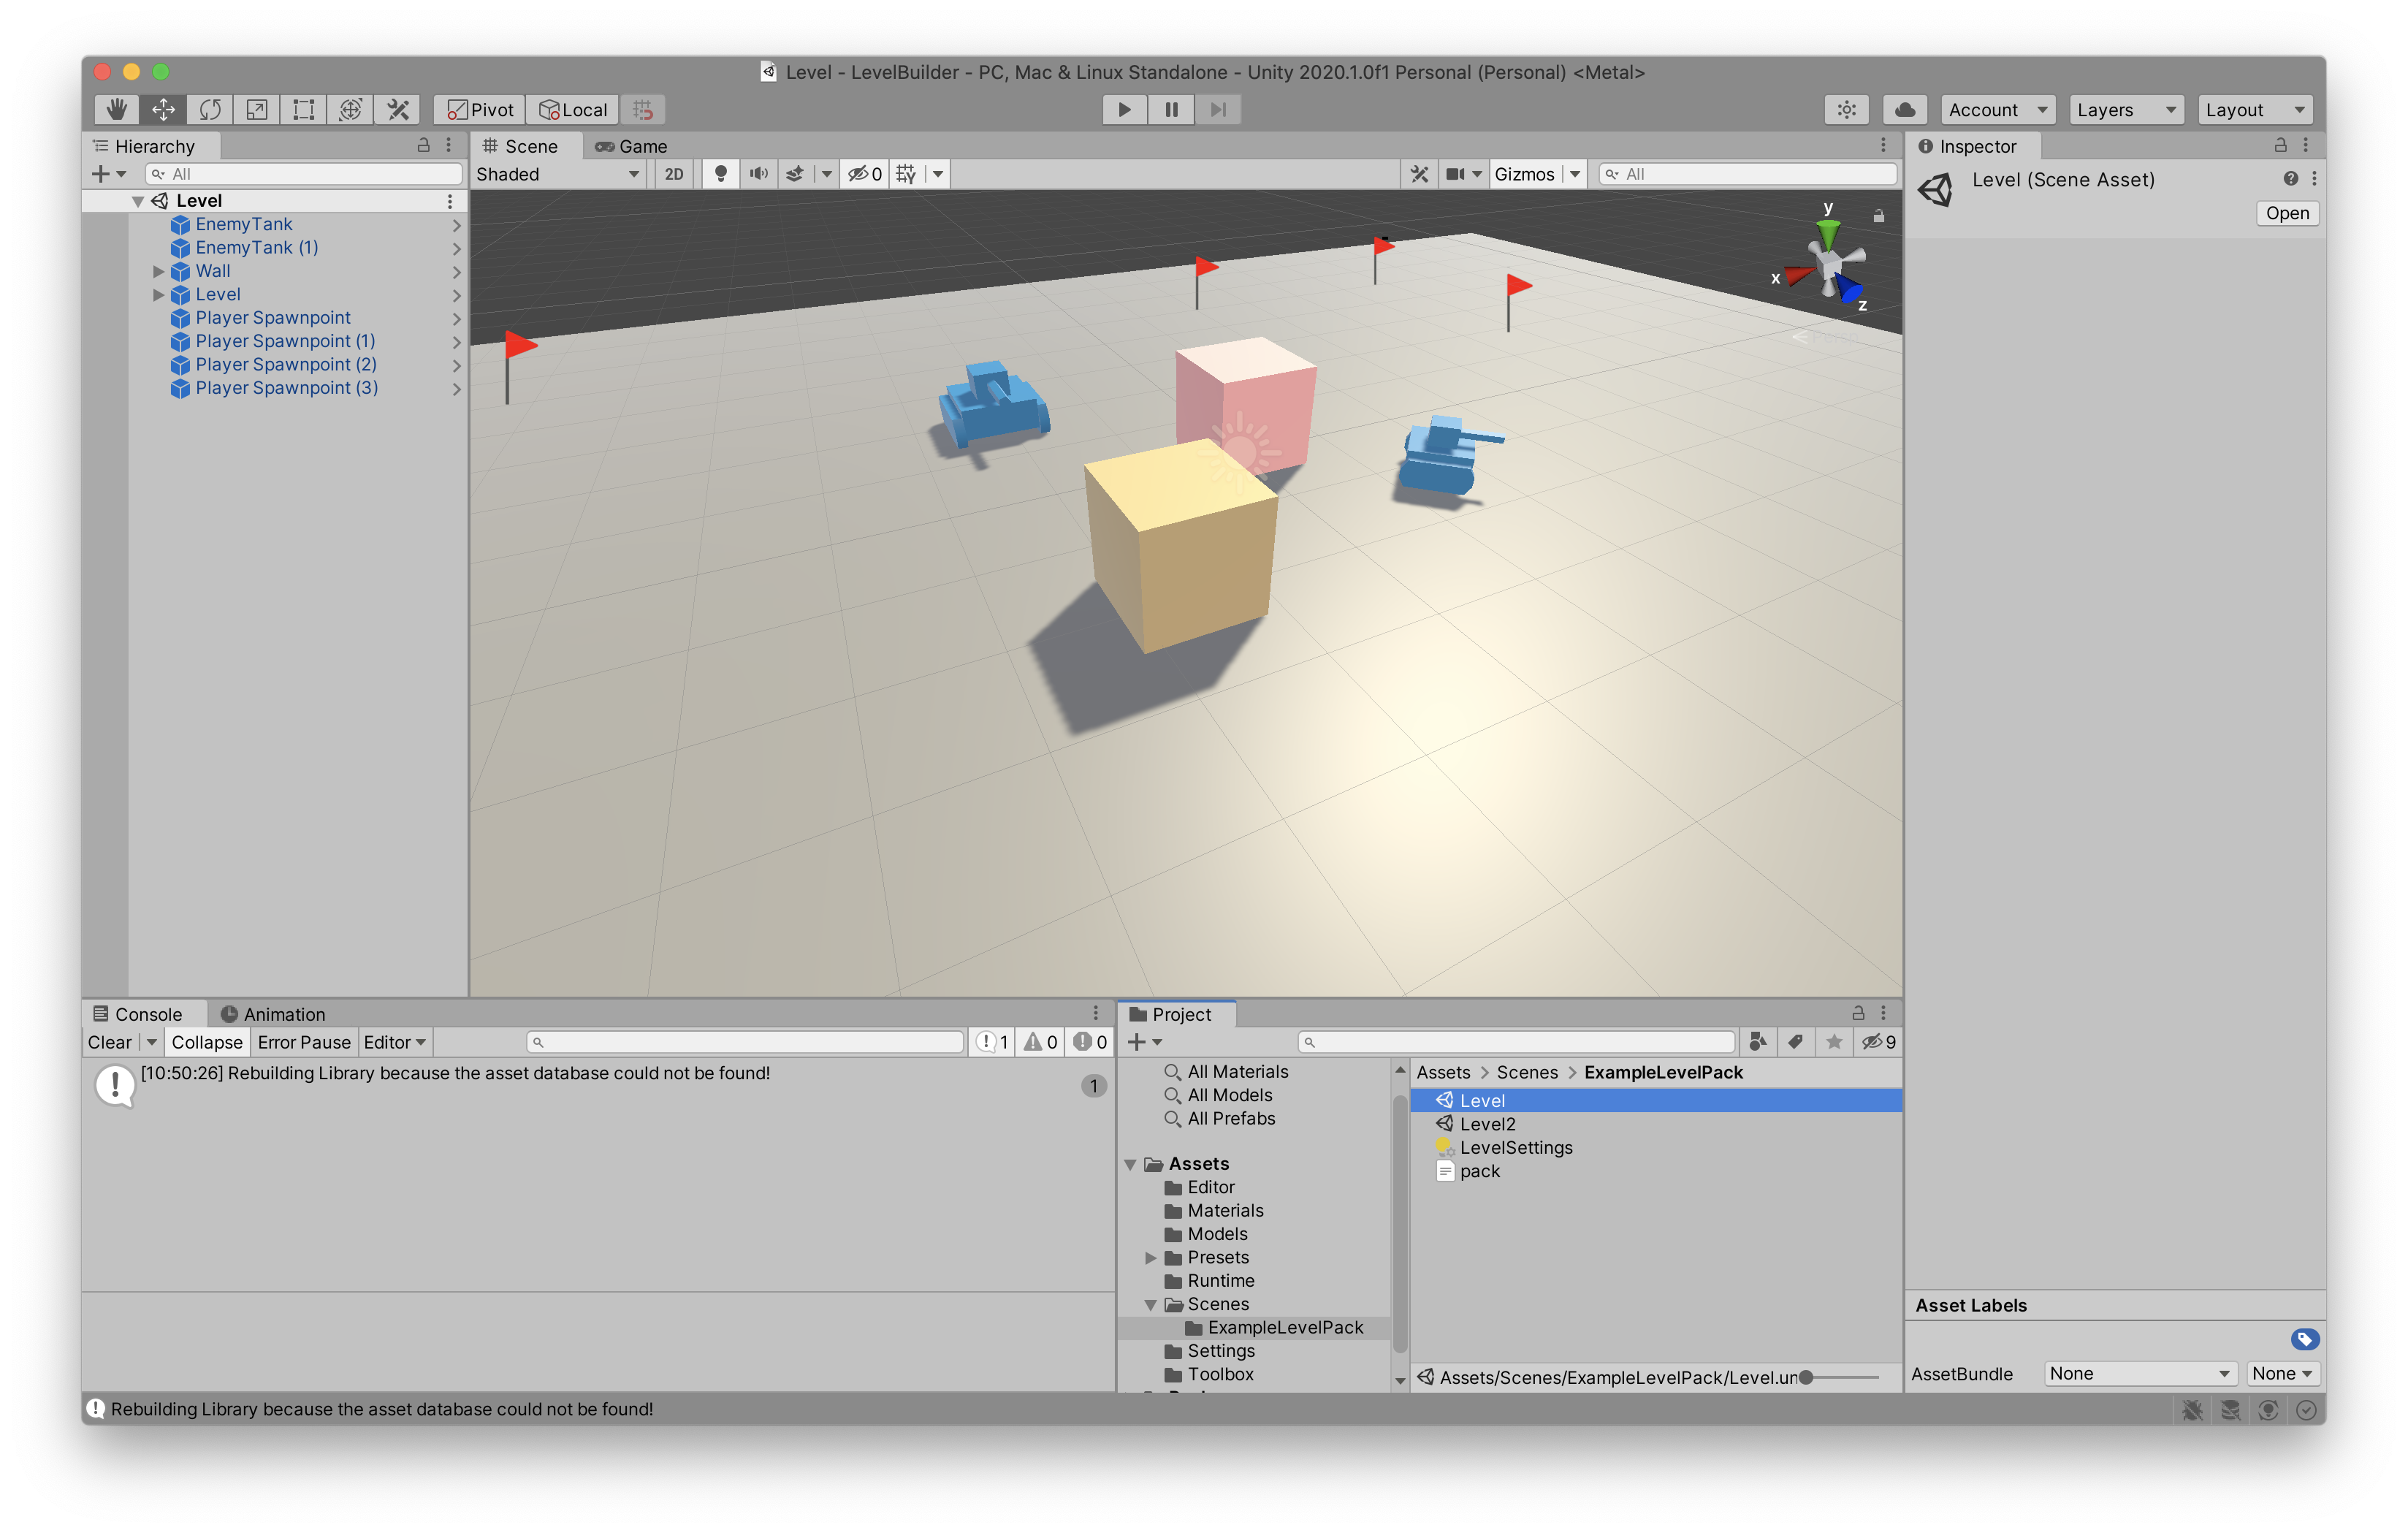Enable Error Pause in Console
The image size is (2408, 1533).
tap(304, 1042)
